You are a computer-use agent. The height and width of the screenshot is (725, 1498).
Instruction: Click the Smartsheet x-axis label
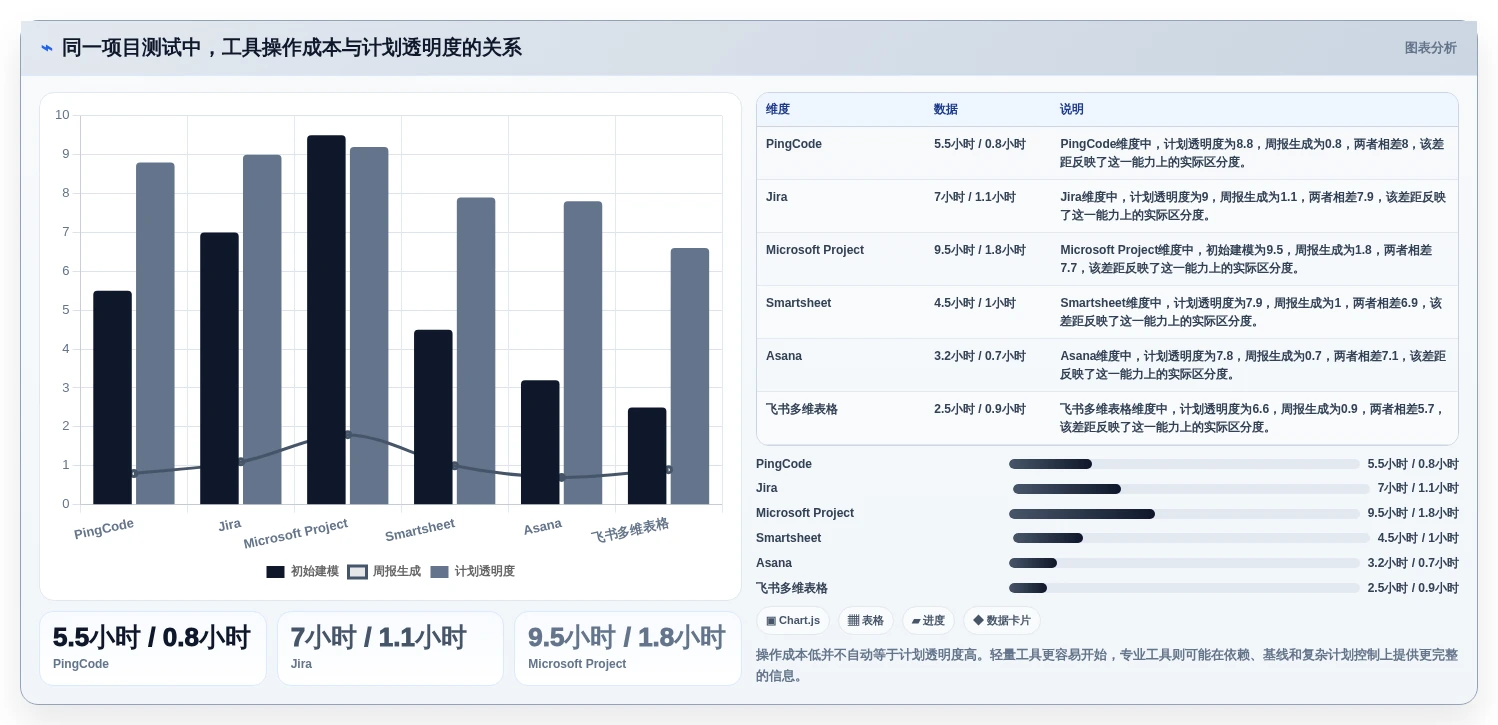point(420,530)
